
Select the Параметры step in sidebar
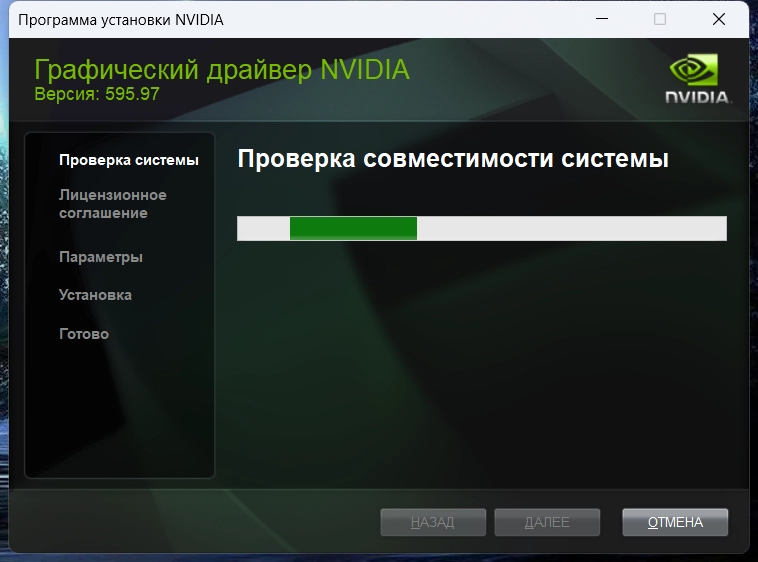point(101,257)
